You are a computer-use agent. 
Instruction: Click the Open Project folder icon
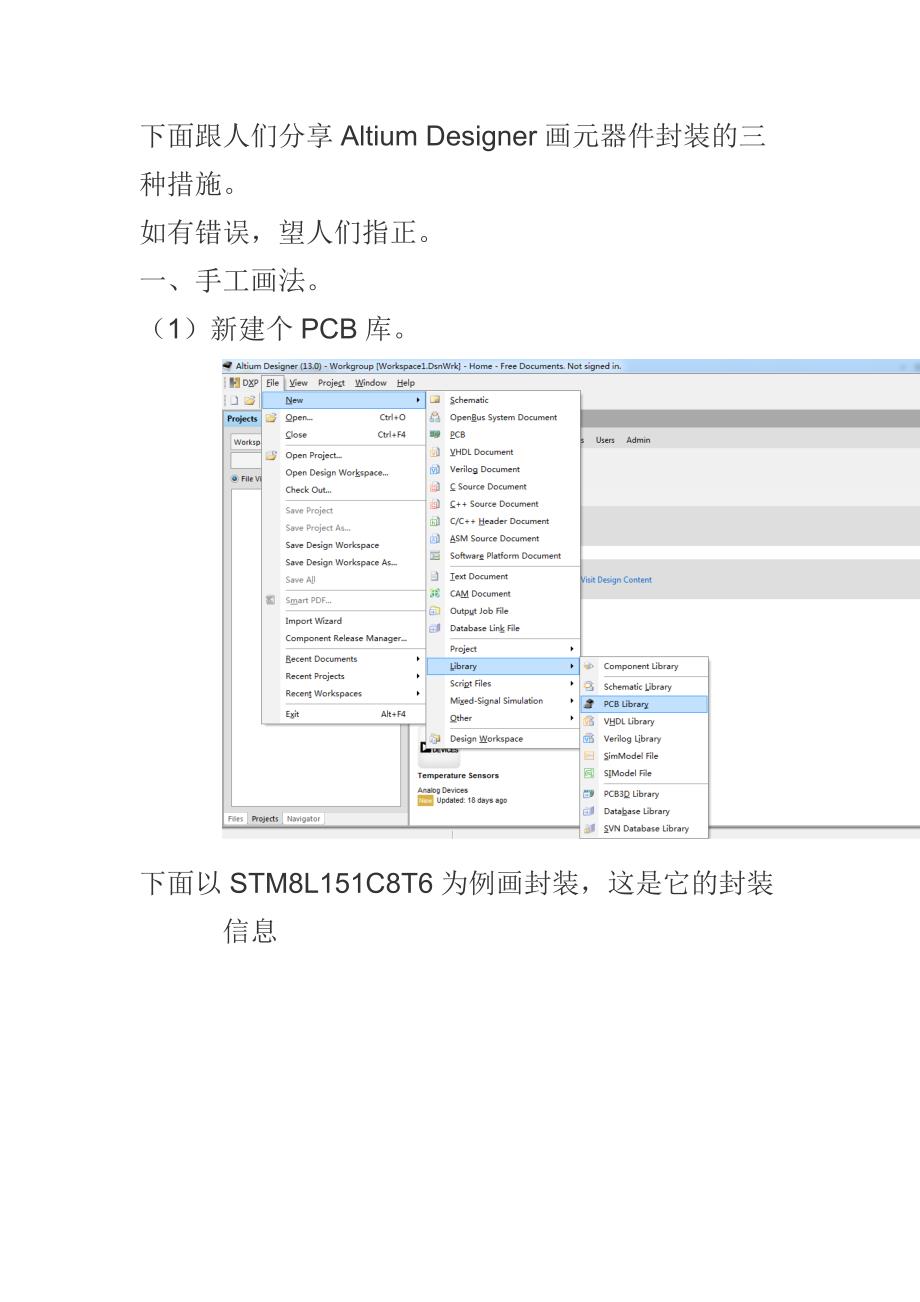(271, 455)
